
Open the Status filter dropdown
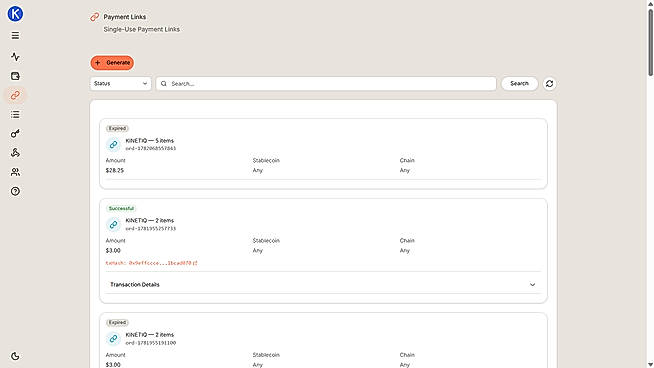pyautogui.click(x=121, y=83)
